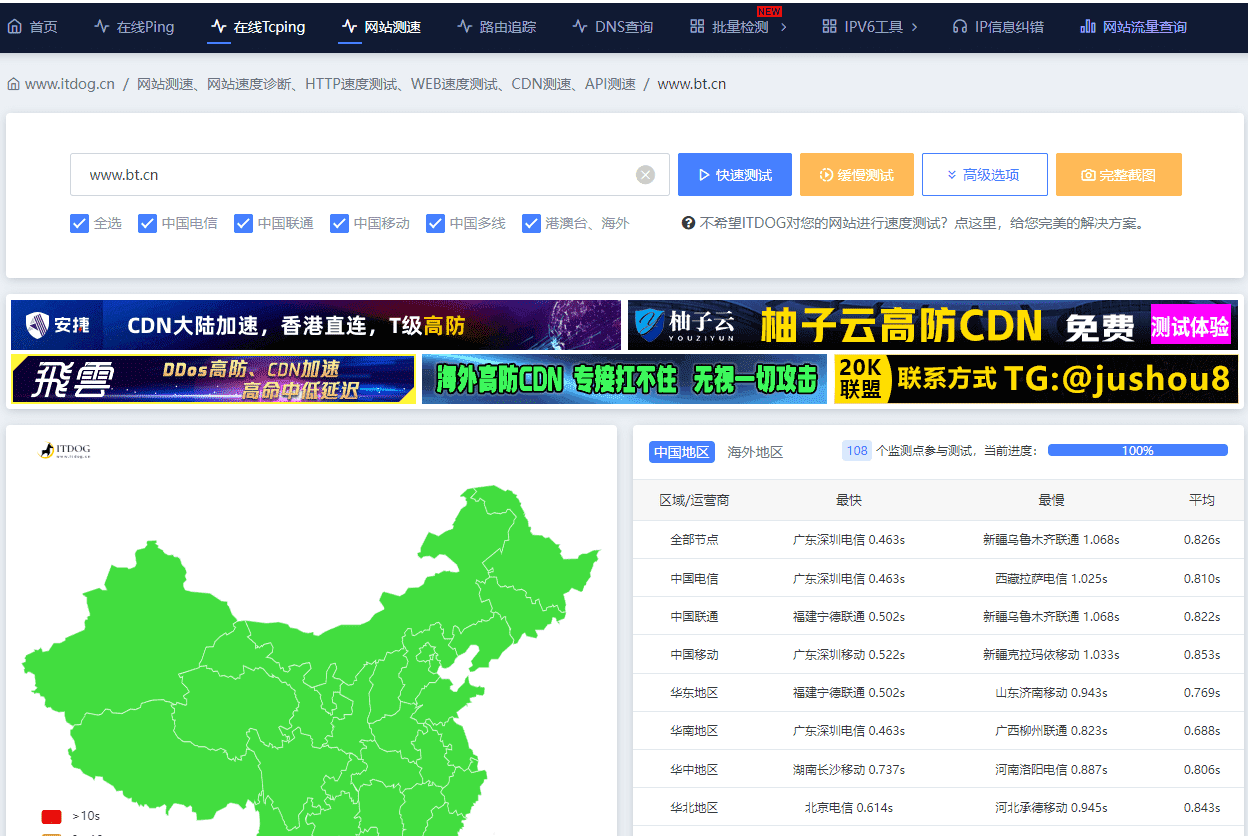Viewport: 1248px width, 836px height.
Task: Open the 网站测速 breadcrumb link
Action: click(x=386, y=84)
